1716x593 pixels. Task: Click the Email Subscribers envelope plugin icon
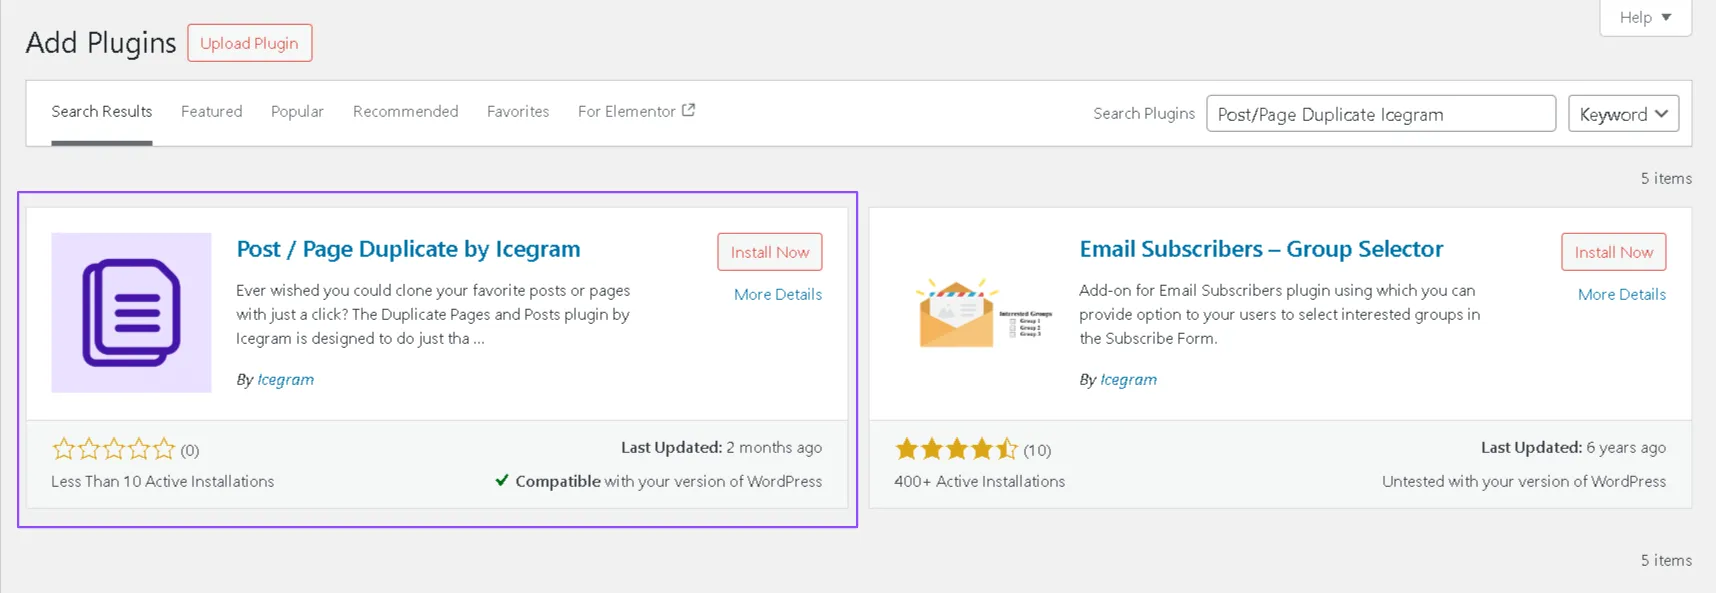(x=985, y=313)
